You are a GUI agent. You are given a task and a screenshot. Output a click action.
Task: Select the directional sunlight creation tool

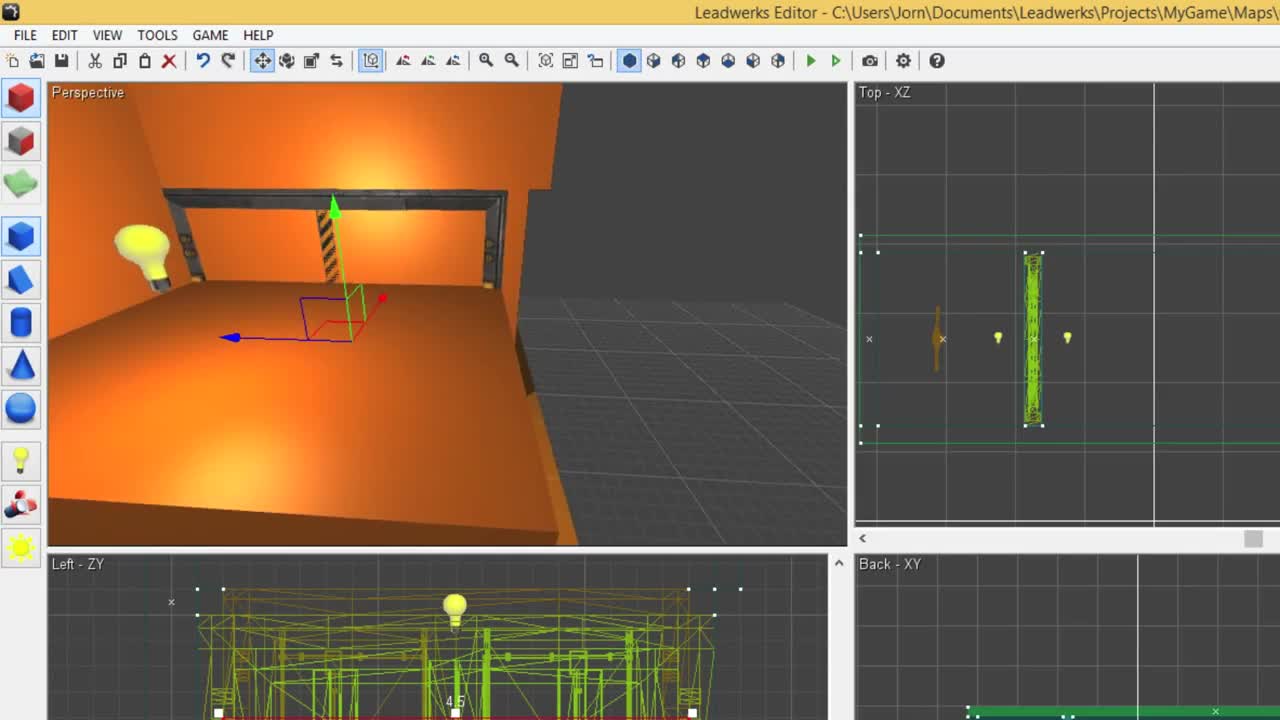21,547
